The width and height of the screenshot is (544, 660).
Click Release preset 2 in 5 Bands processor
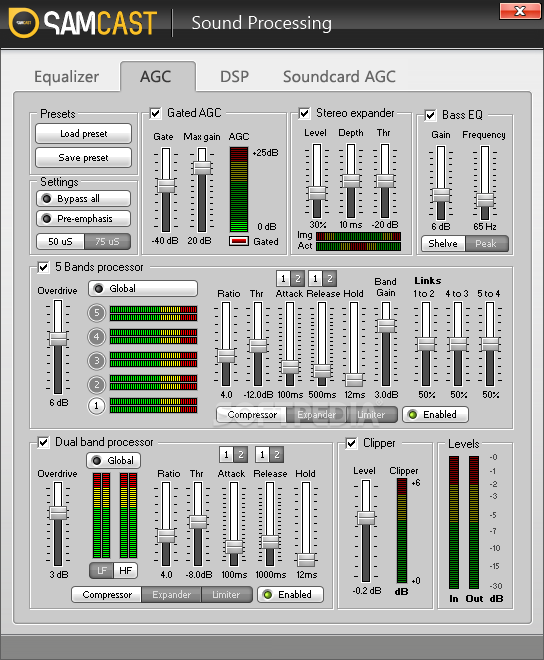pos(330,279)
